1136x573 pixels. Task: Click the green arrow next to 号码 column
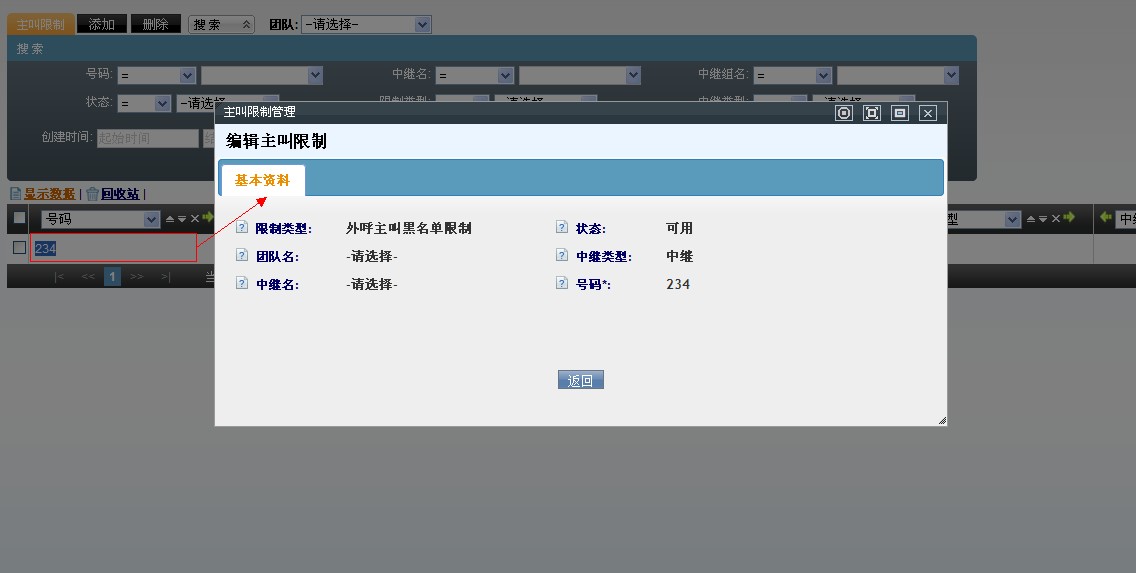click(x=206, y=218)
